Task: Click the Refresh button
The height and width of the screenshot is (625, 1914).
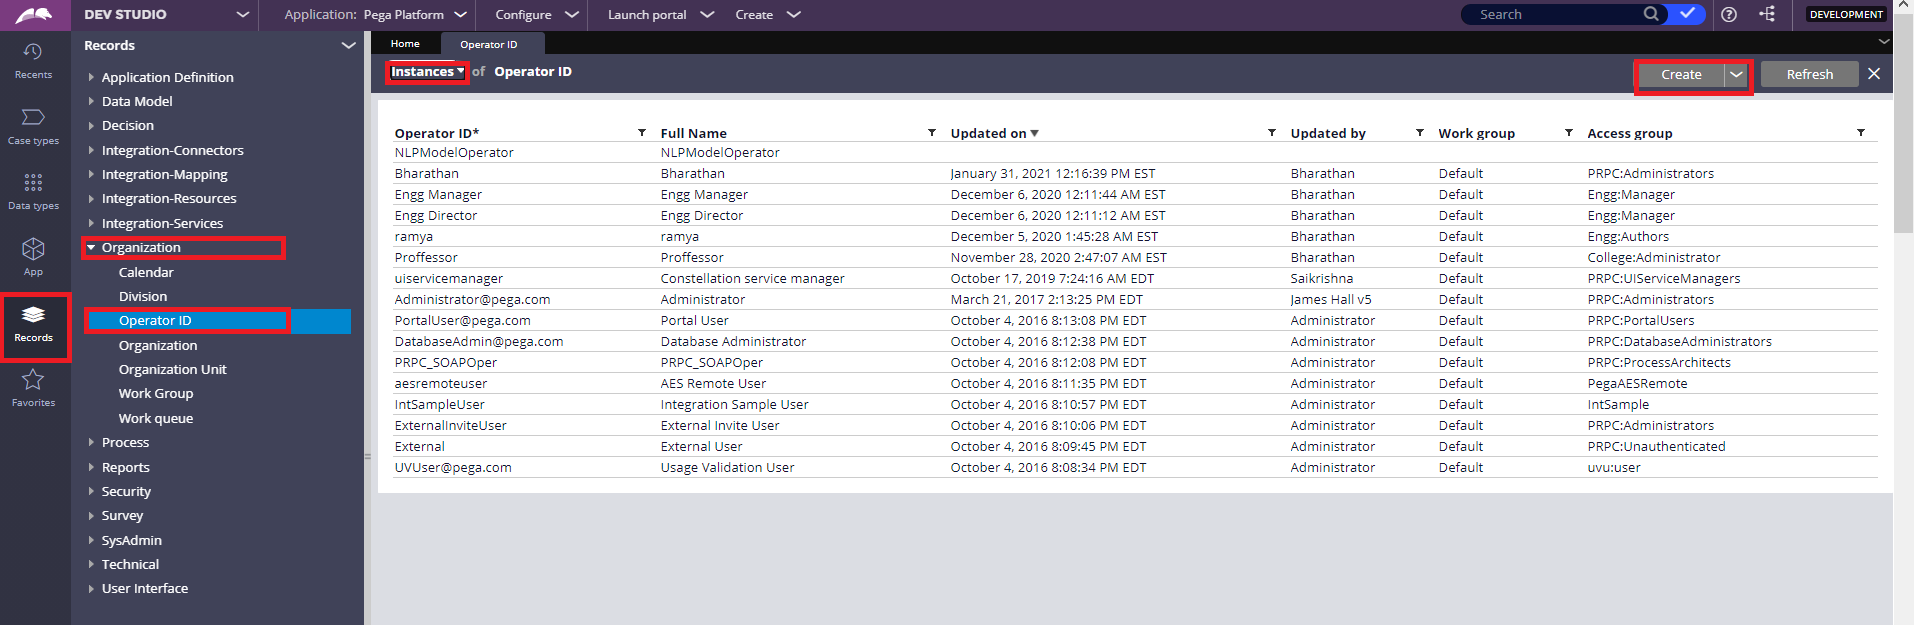Action: click(1809, 74)
